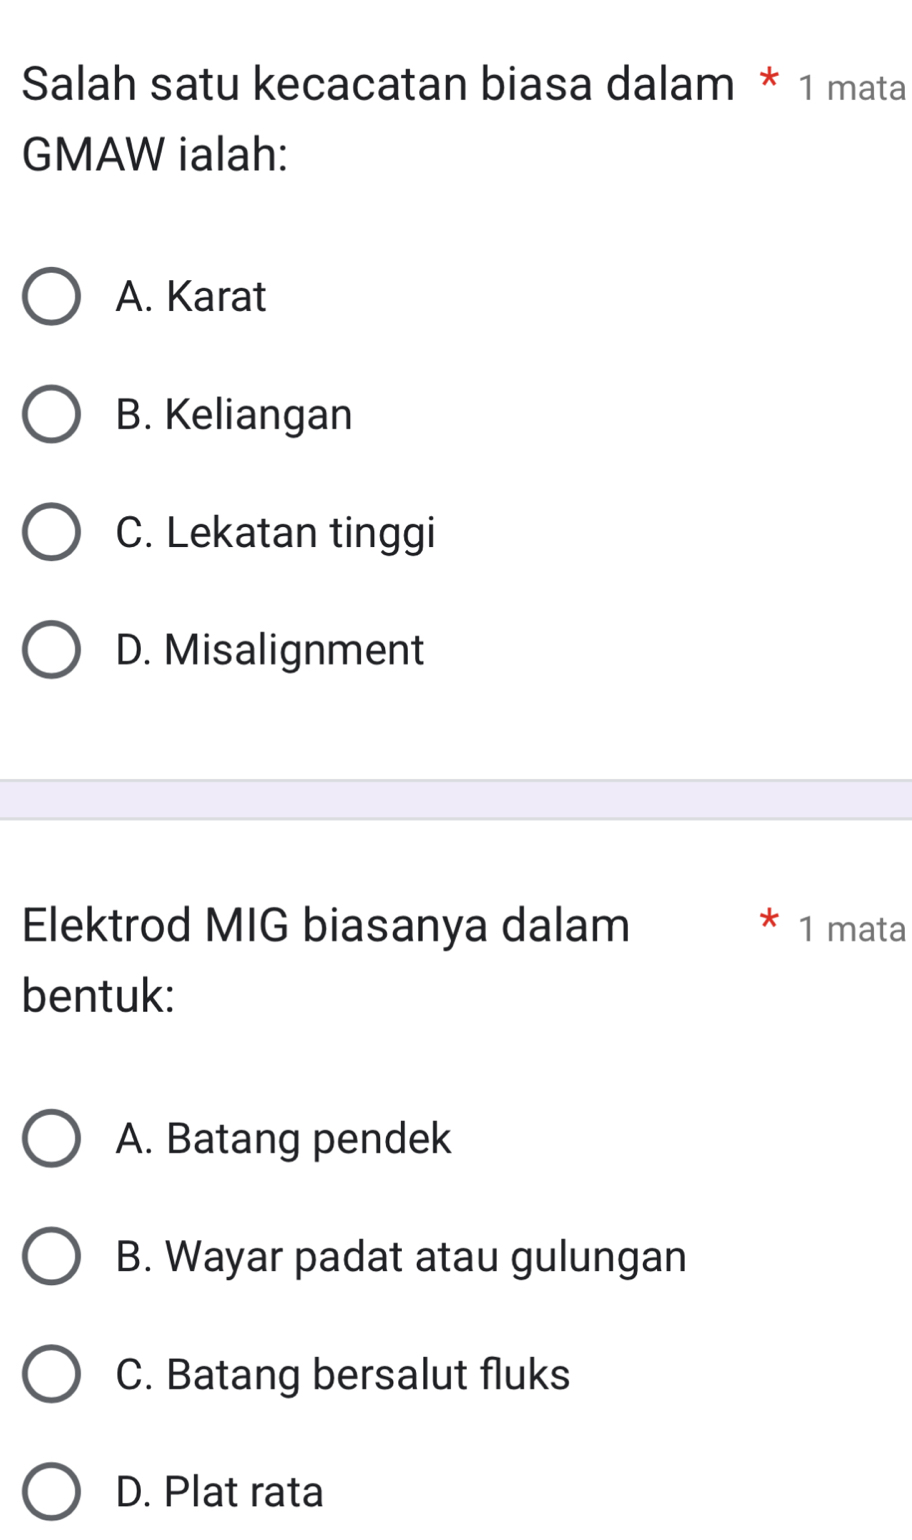Mark the C. Lekatan tinggi radio button
The height and width of the screenshot is (1540, 912).
(51, 532)
